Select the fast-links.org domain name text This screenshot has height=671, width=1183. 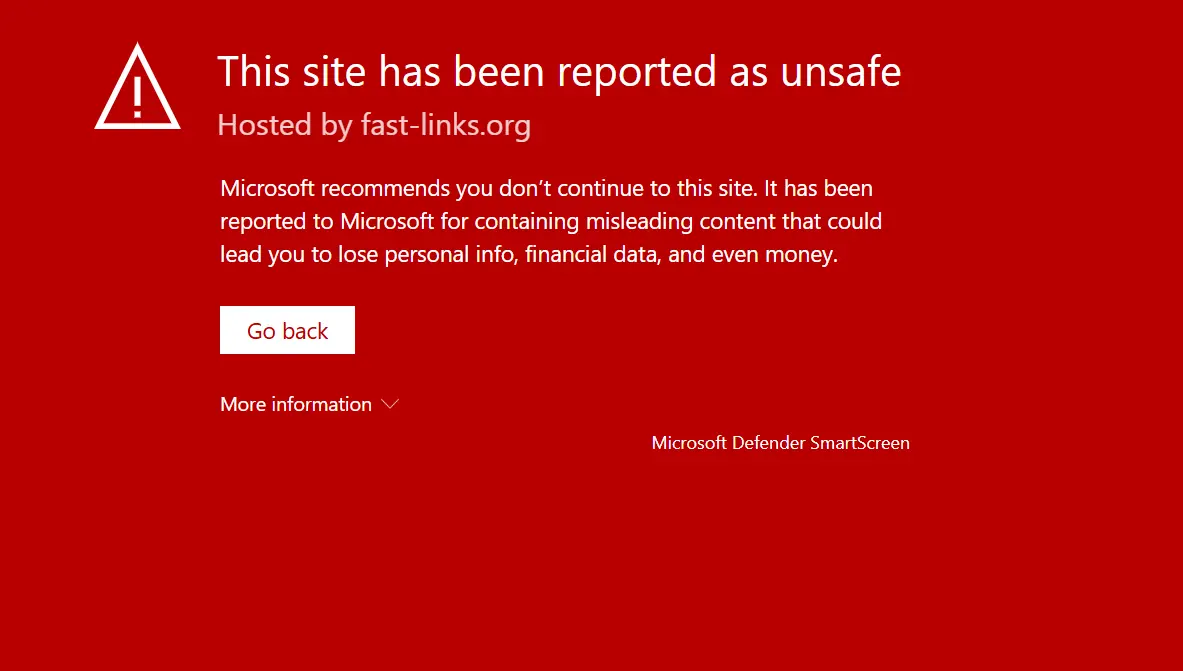pos(446,125)
